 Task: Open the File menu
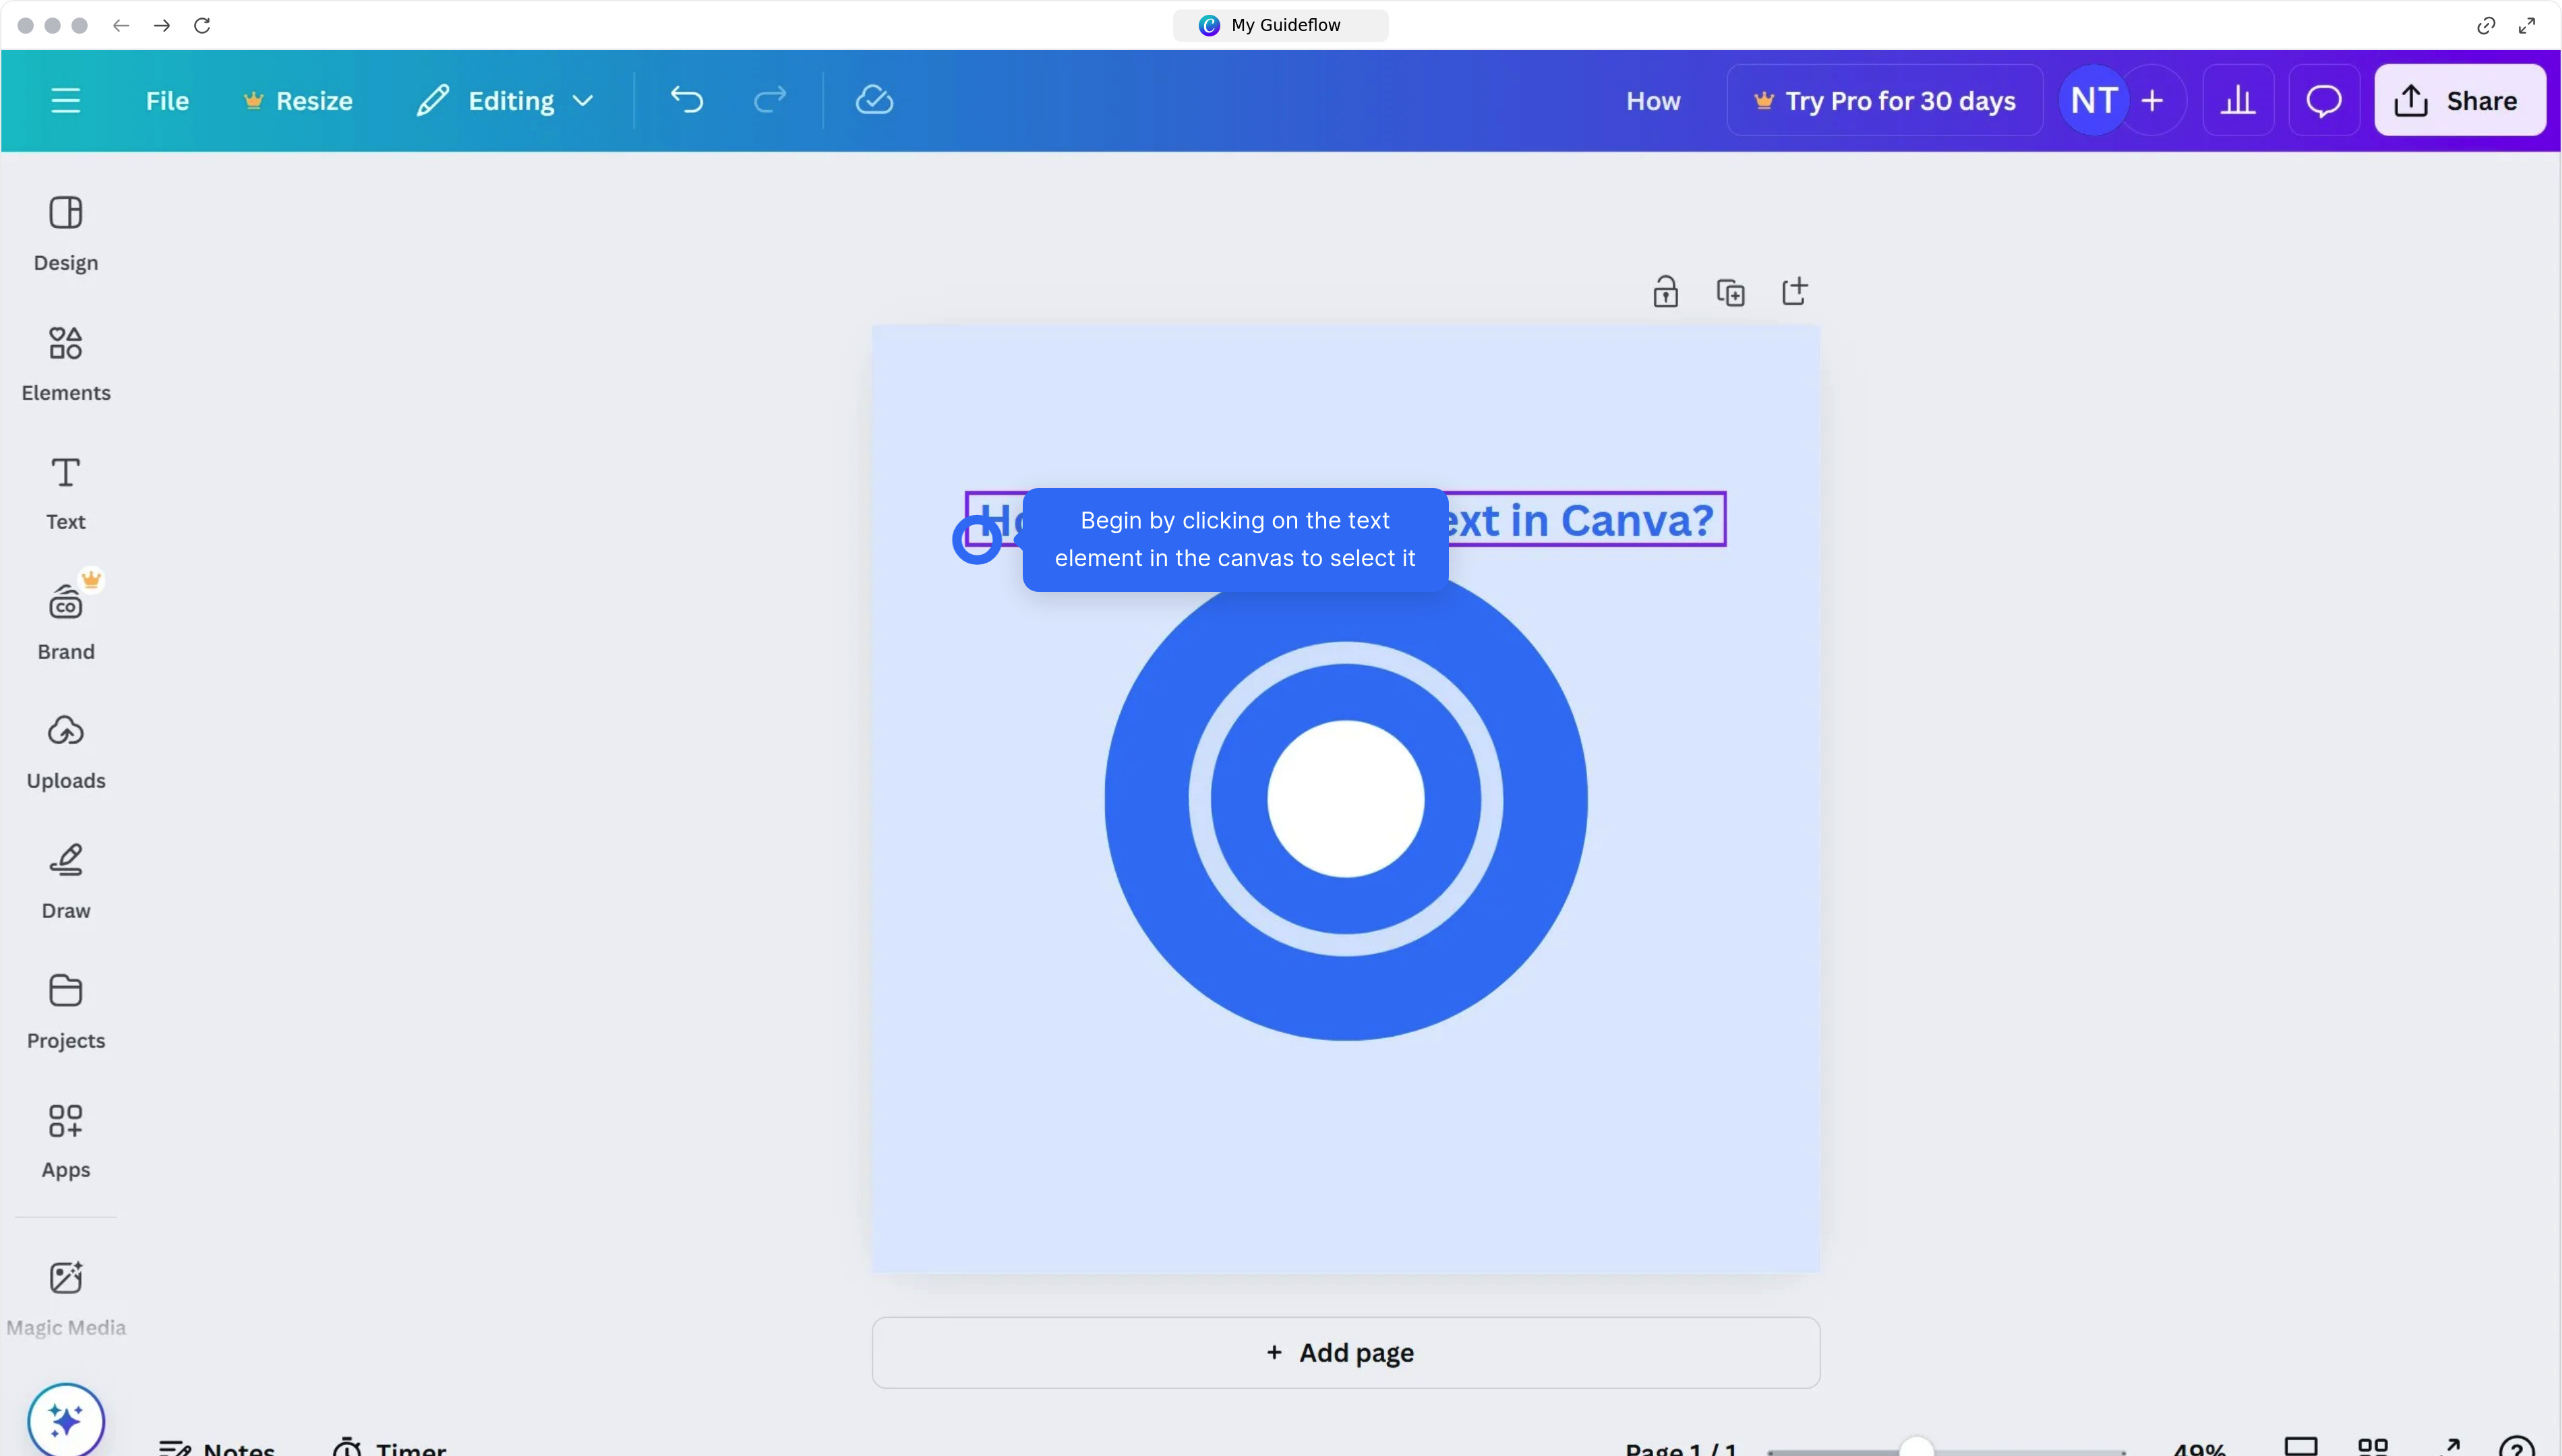[166, 100]
